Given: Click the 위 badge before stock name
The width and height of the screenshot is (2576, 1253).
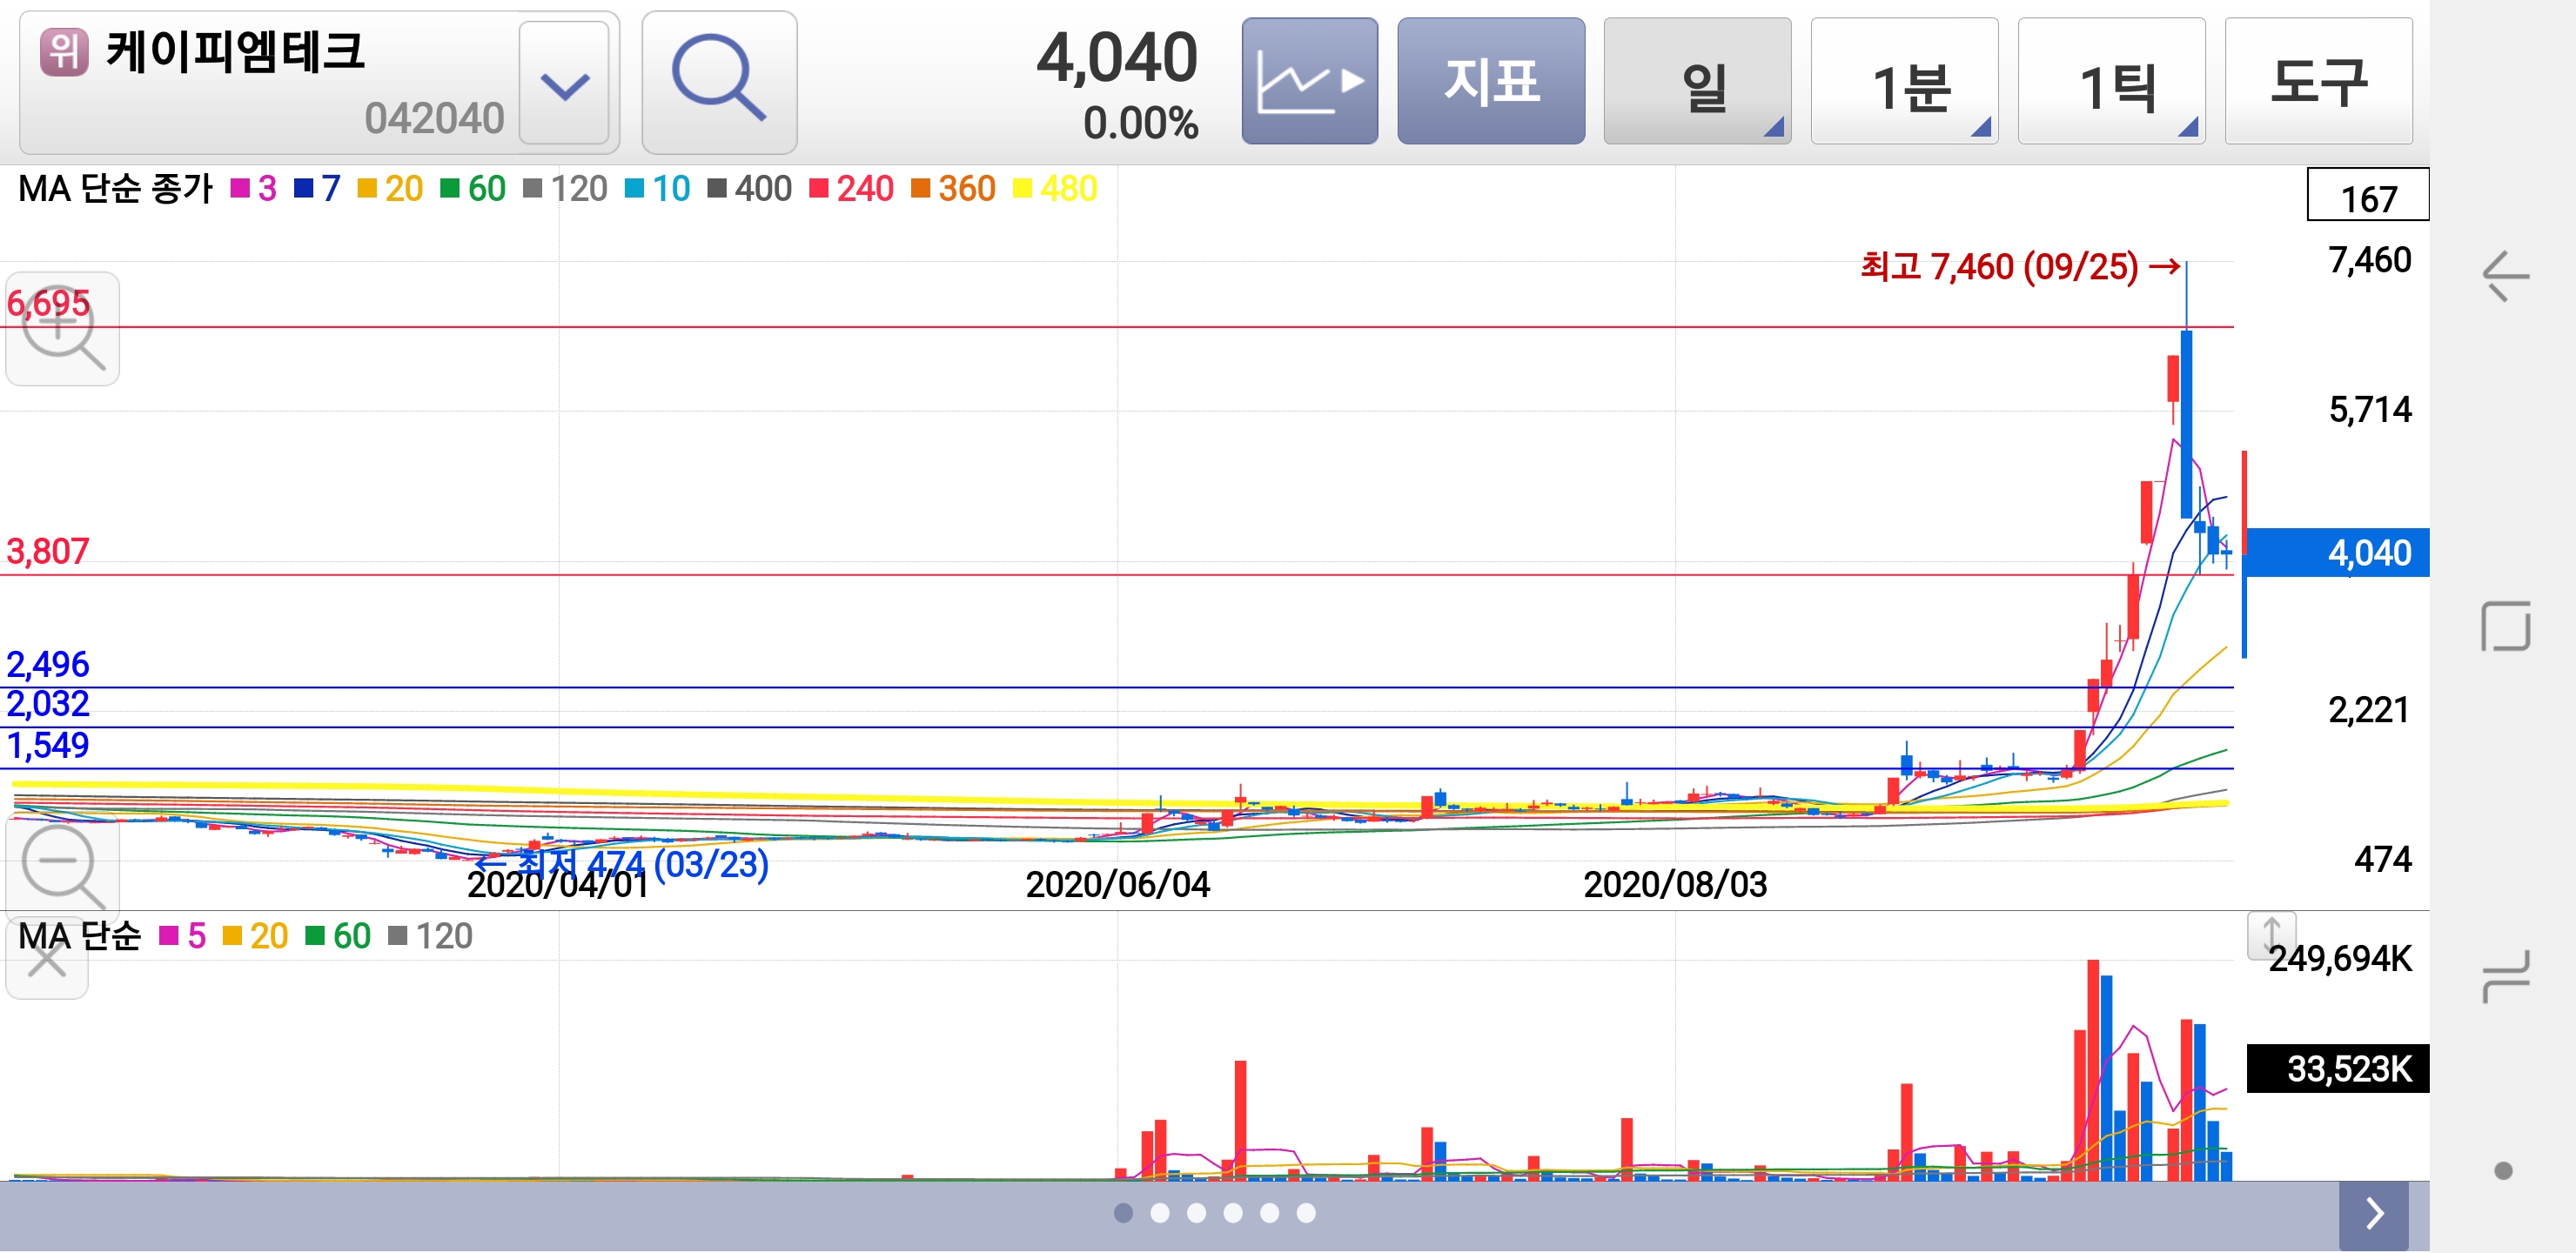Looking at the screenshot, I should click(64, 51).
